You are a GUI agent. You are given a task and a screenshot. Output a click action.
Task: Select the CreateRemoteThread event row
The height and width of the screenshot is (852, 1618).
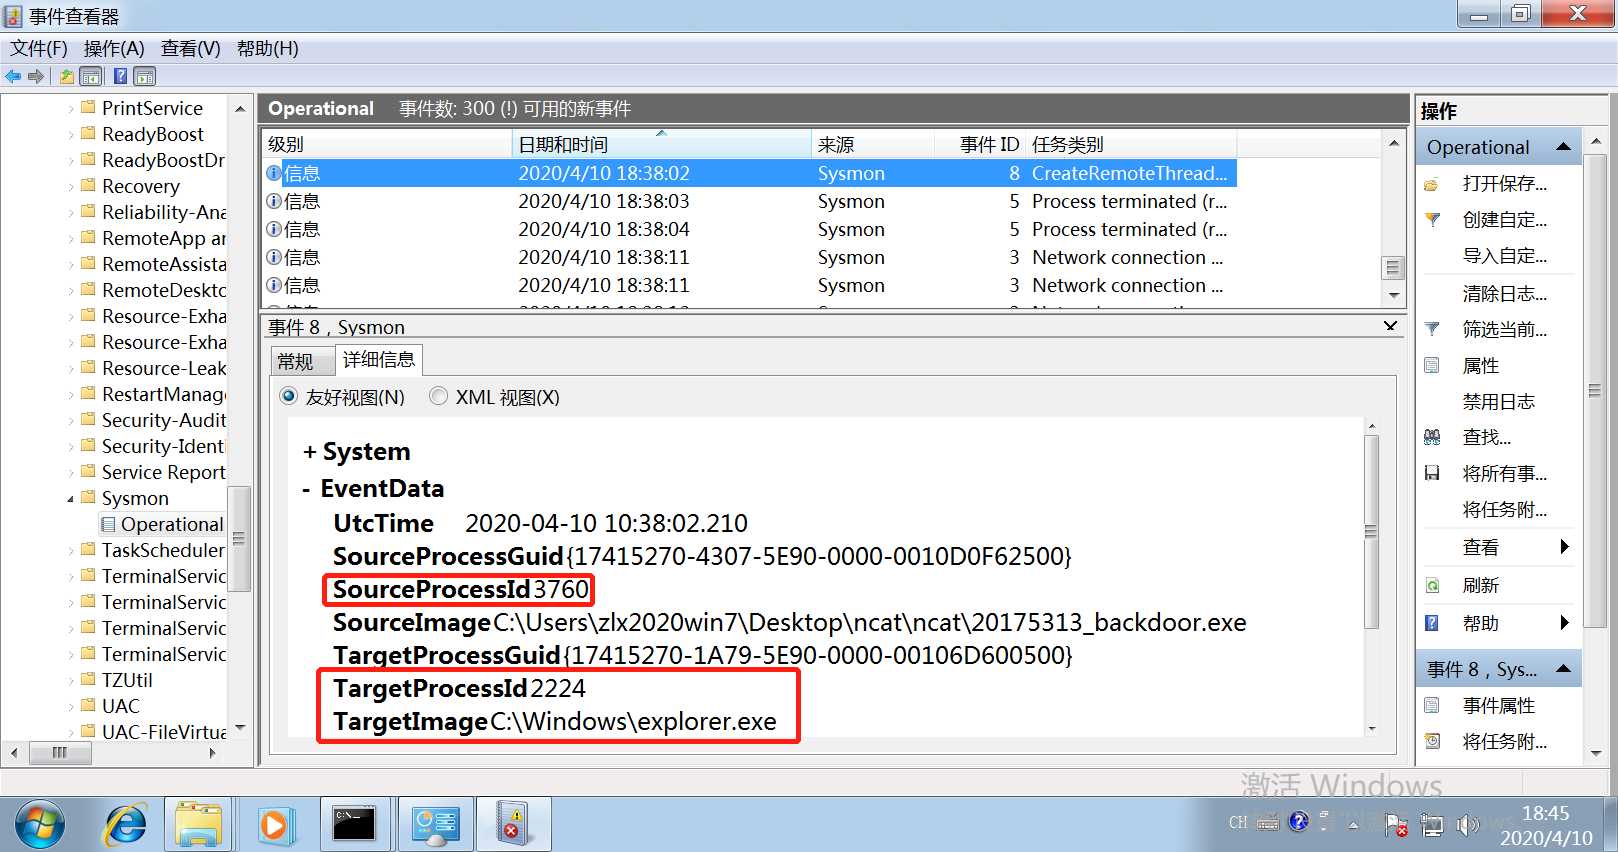(x=750, y=173)
